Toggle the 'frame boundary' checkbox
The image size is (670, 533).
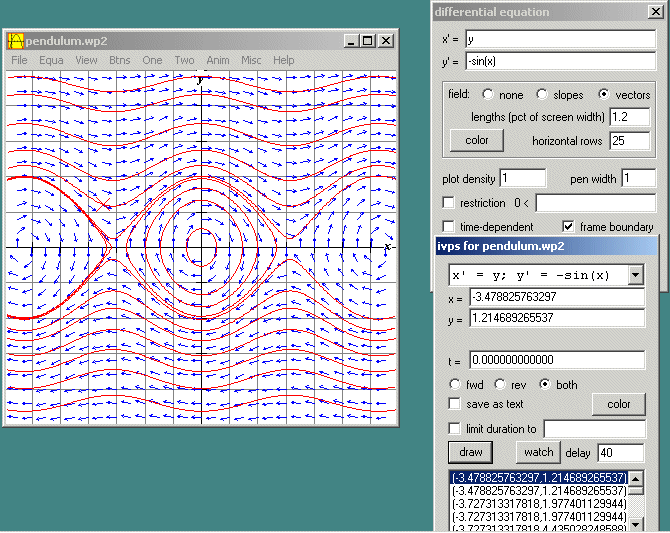569,227
